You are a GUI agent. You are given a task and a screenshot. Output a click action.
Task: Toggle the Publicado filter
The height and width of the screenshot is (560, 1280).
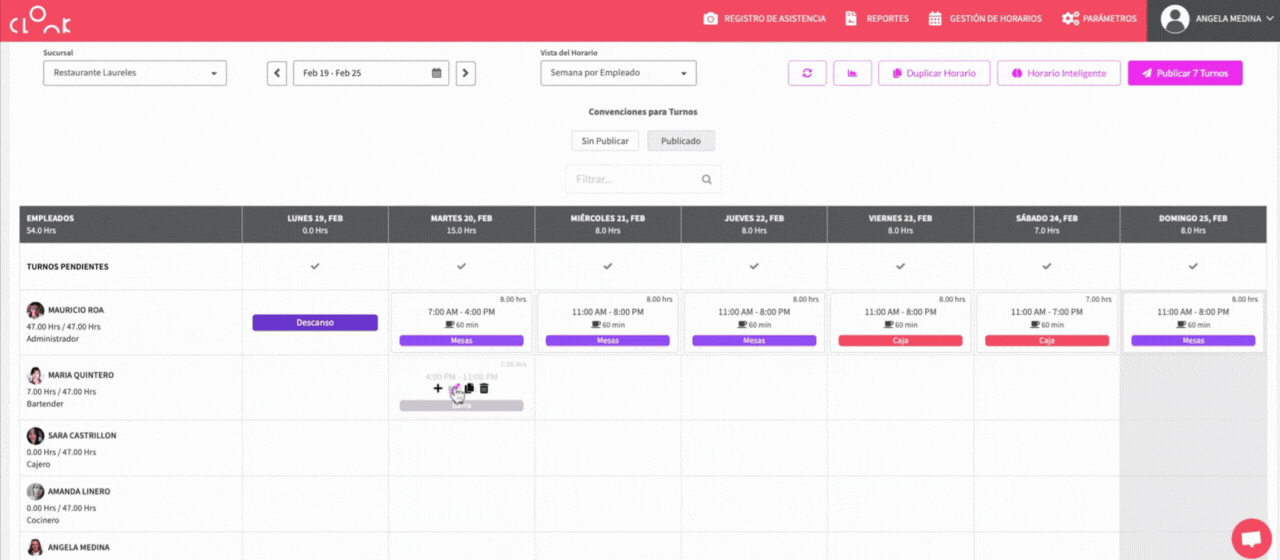point(681,141)
